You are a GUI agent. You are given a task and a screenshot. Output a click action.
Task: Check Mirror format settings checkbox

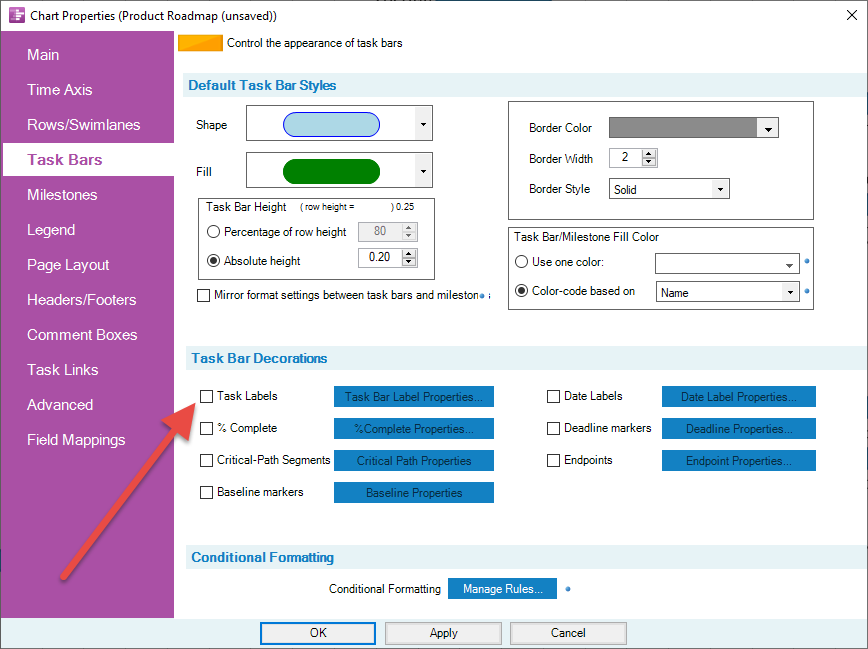[x=204, y=295]
